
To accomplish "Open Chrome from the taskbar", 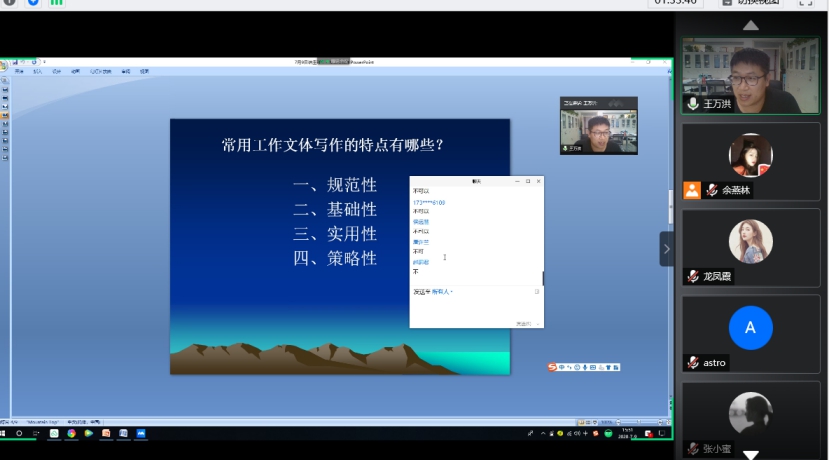I will click(72, 434).
